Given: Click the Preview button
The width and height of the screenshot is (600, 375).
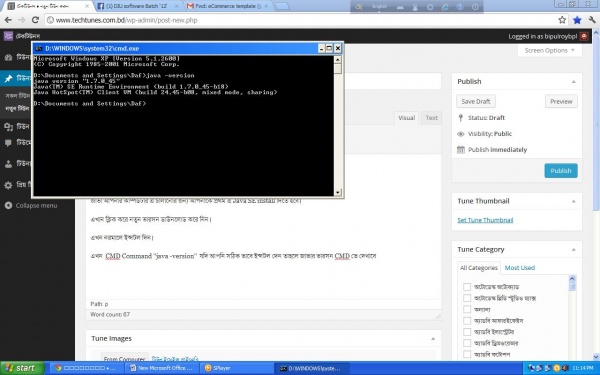Looking at the screenshot, I should pyautogui.click(x=561, y=101).
